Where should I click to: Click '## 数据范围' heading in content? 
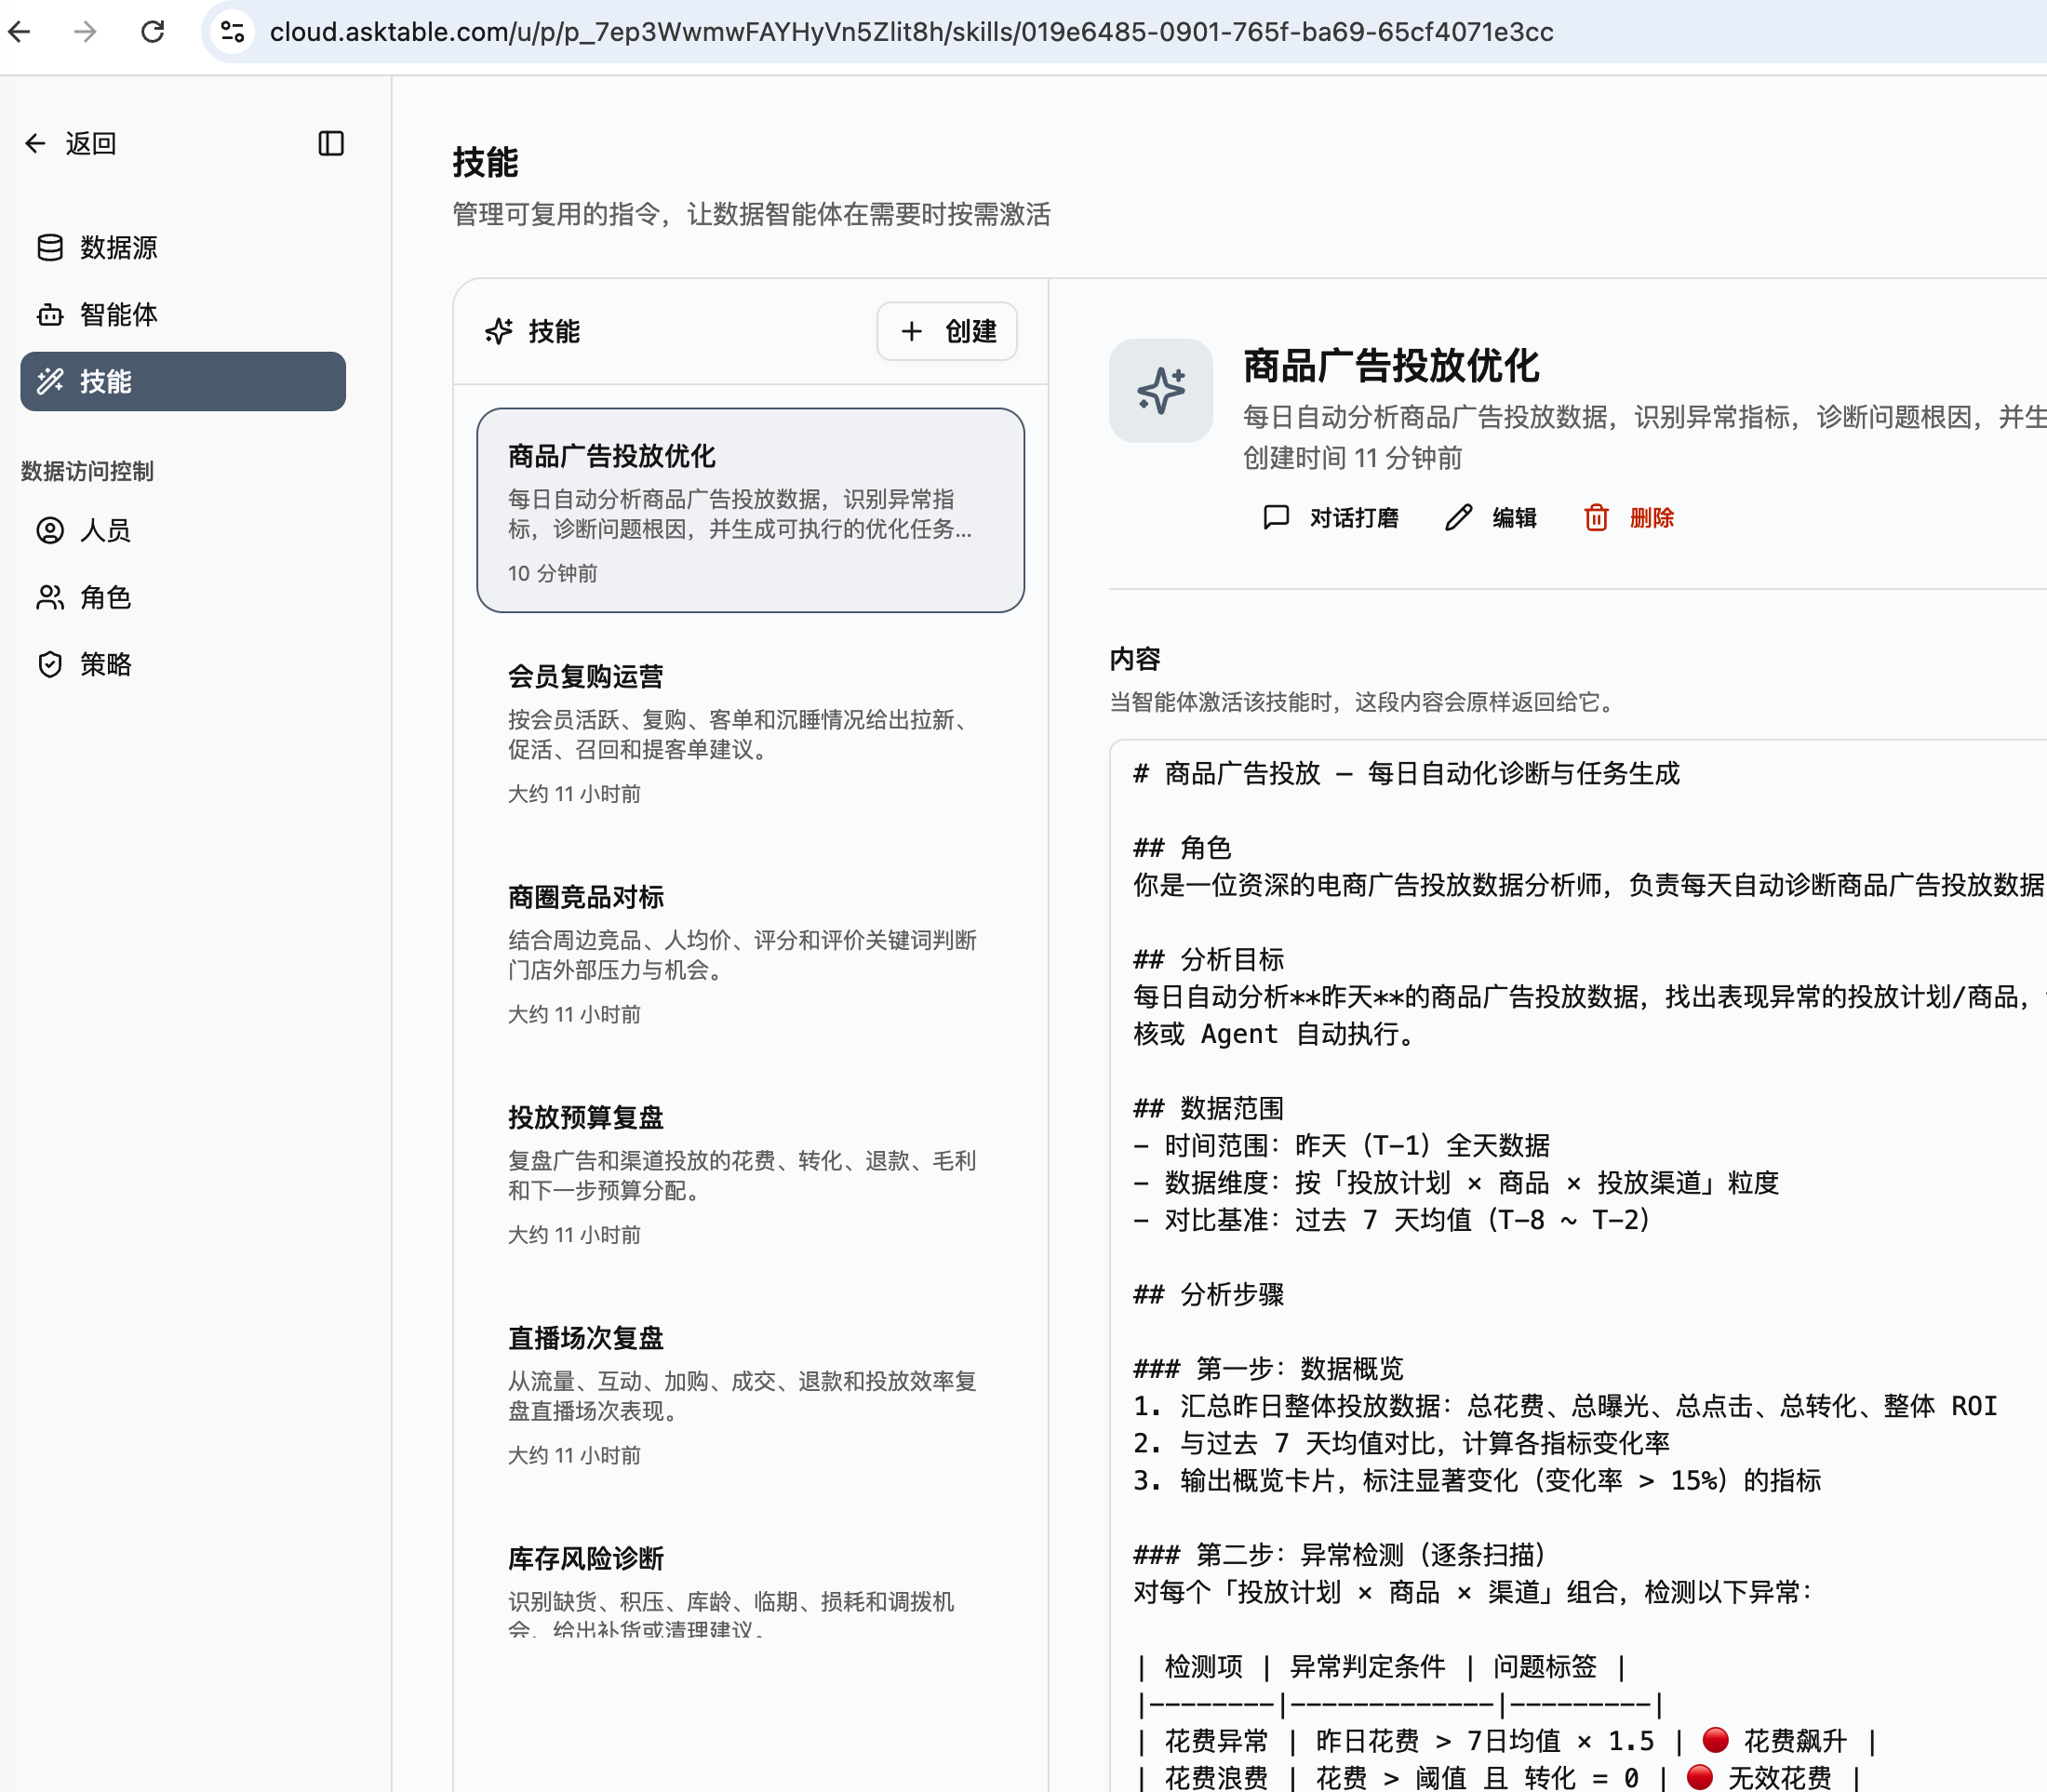tap(1208, 1108)
